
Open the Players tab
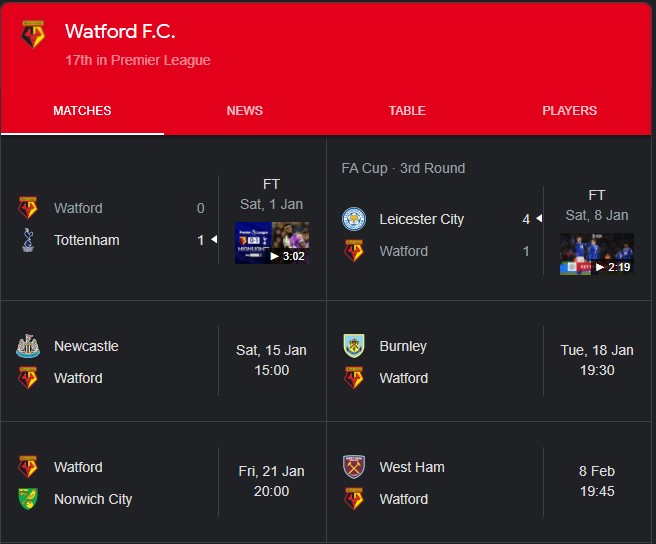coord(570,111)
